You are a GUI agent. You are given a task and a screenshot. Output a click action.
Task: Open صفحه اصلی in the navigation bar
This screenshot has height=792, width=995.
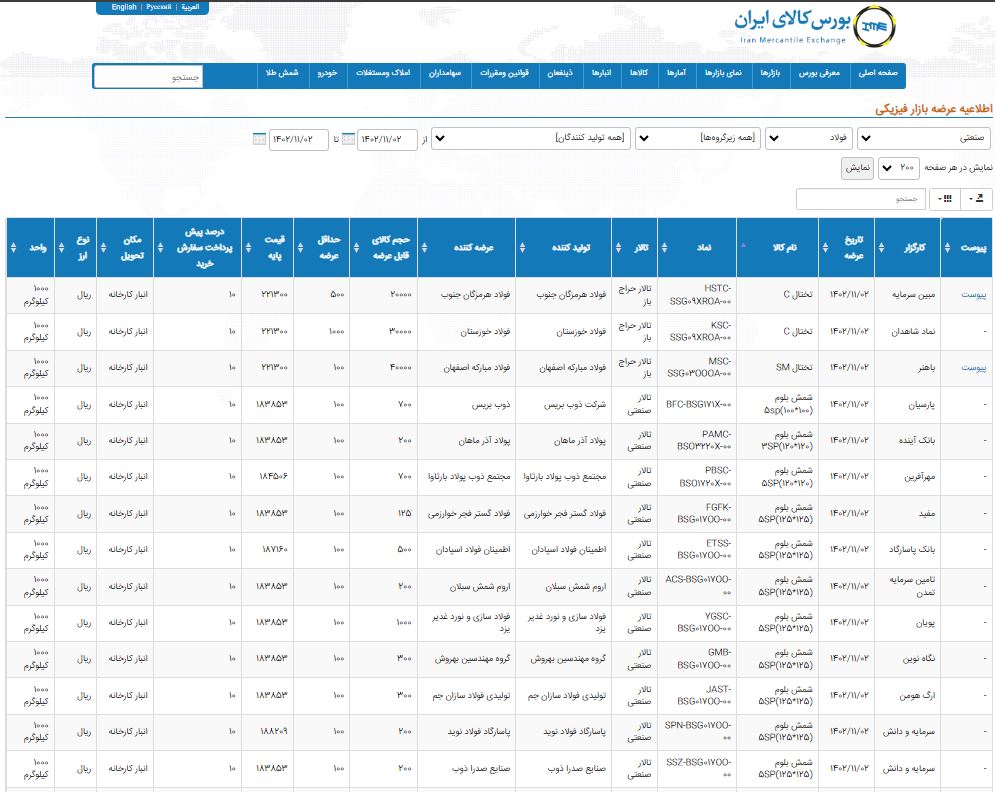point(878,73)
